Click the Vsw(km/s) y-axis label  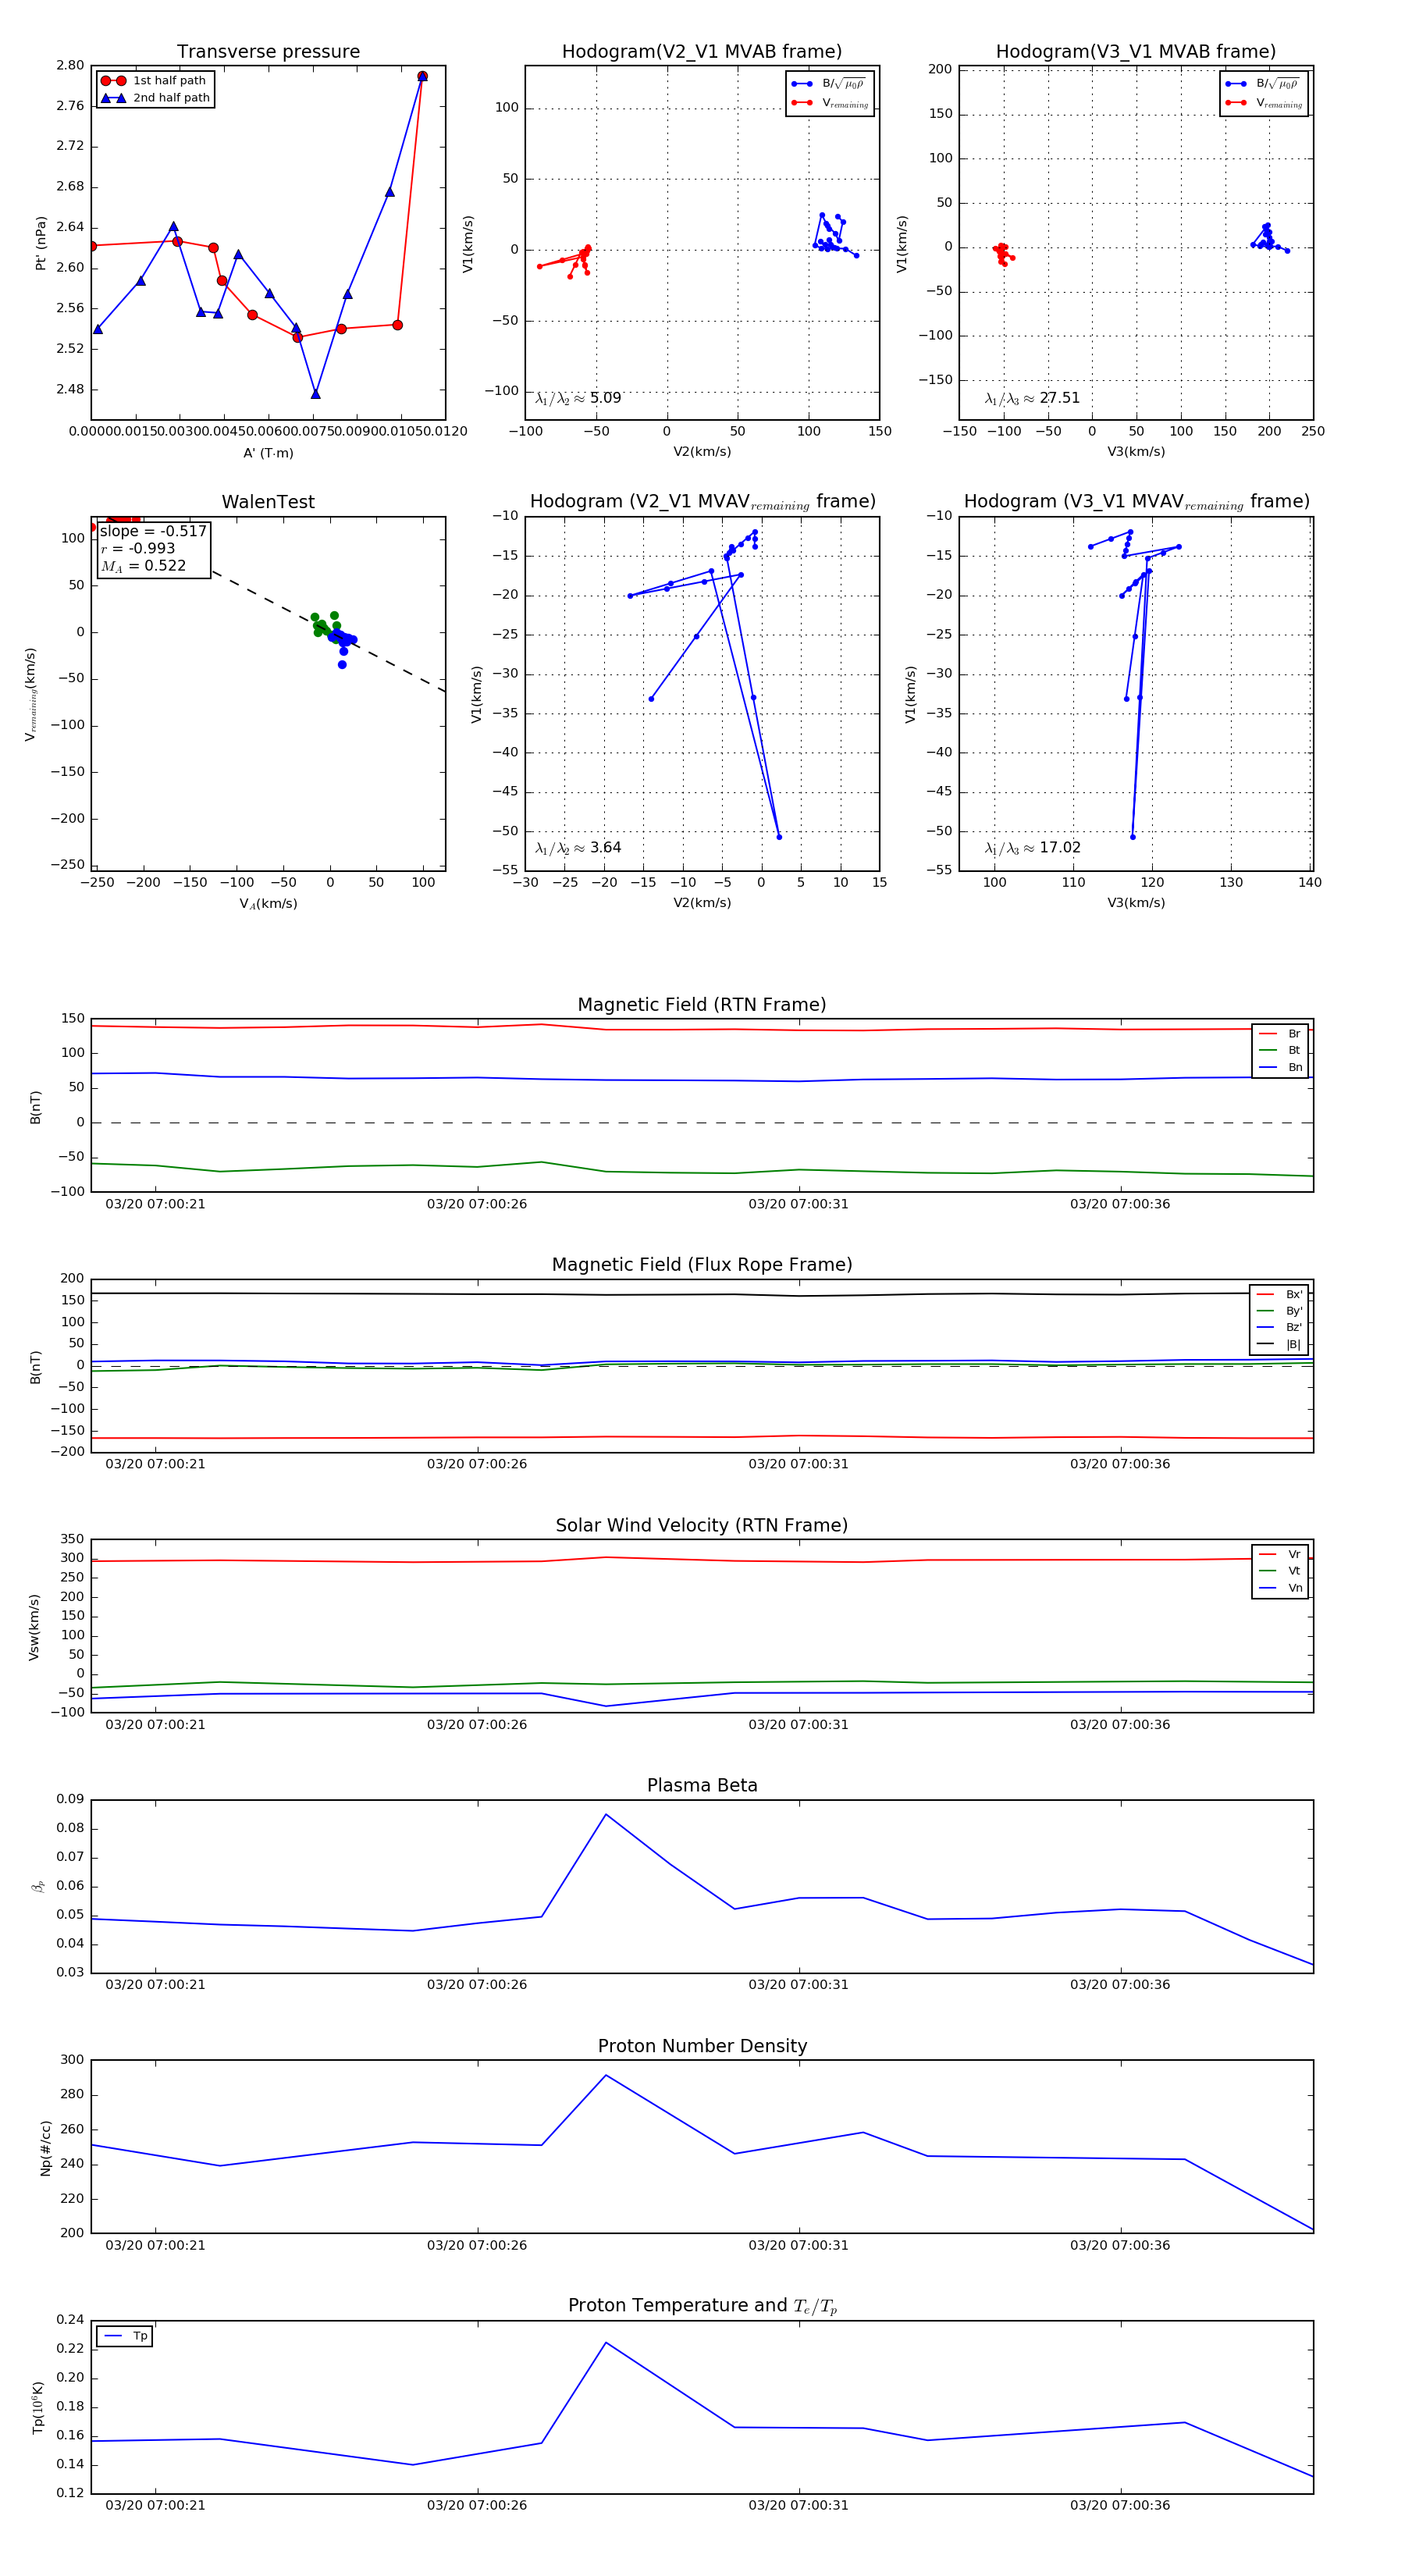pos(34,1628)
